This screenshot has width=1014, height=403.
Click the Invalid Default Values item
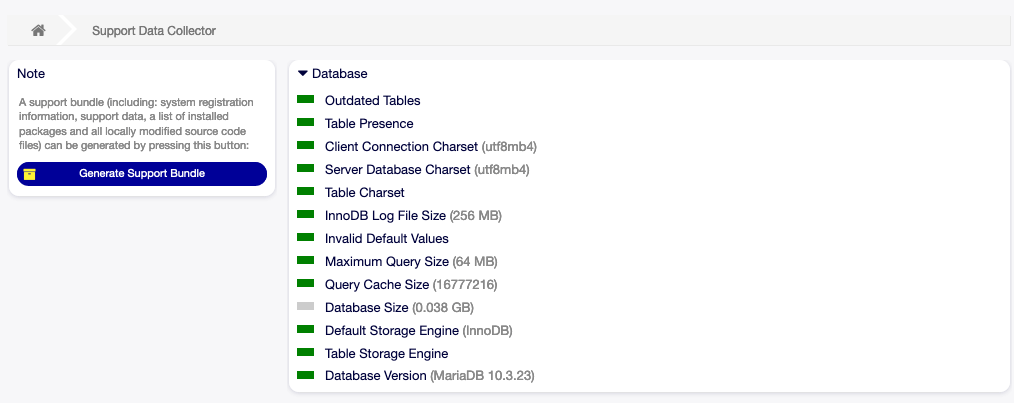point(386,239)
